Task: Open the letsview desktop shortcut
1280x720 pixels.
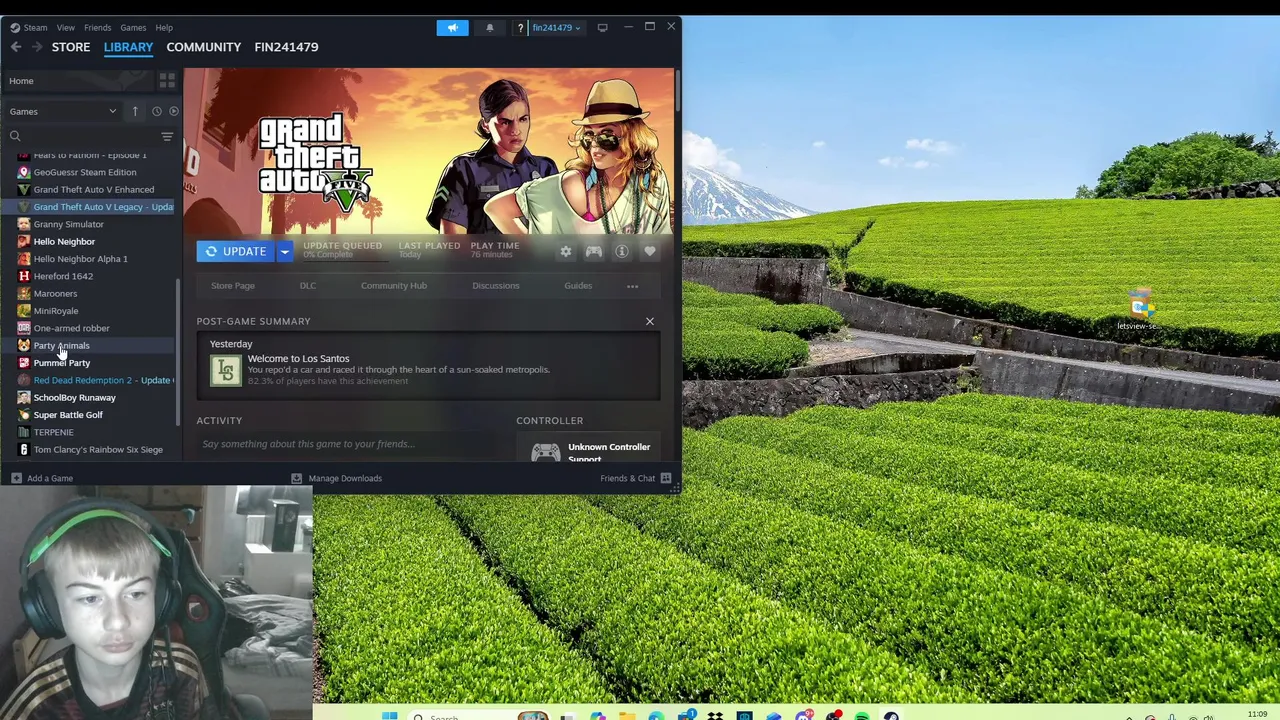Action: tap(1139, 311)
